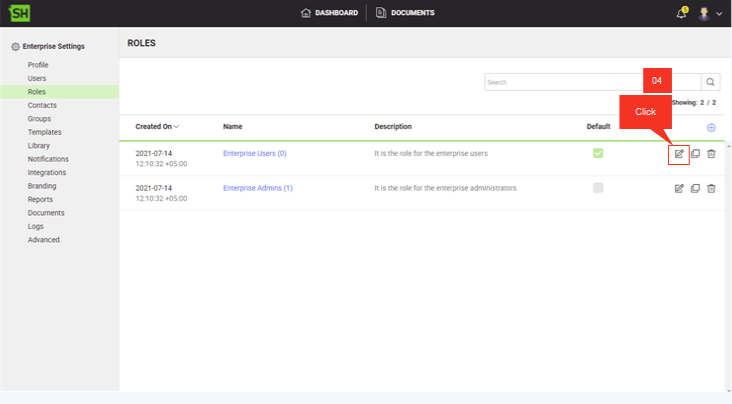The width and height of the screenshot is (732, 404).
Task: Open Profile settings
Action: tap(38, 65)
